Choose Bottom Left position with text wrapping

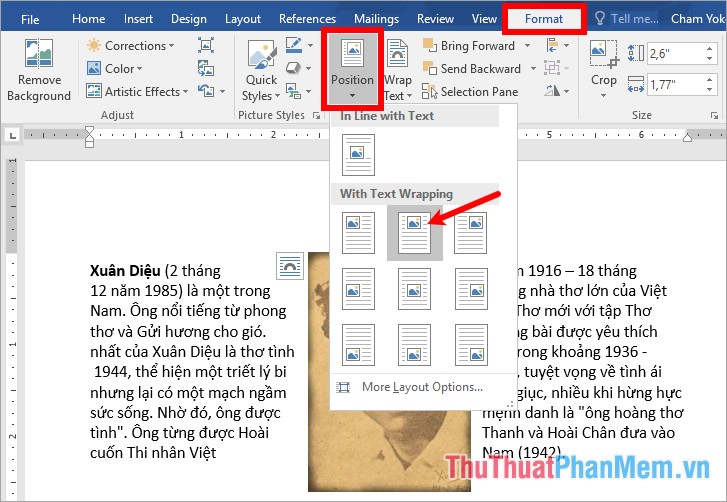(x=358, y=344)
